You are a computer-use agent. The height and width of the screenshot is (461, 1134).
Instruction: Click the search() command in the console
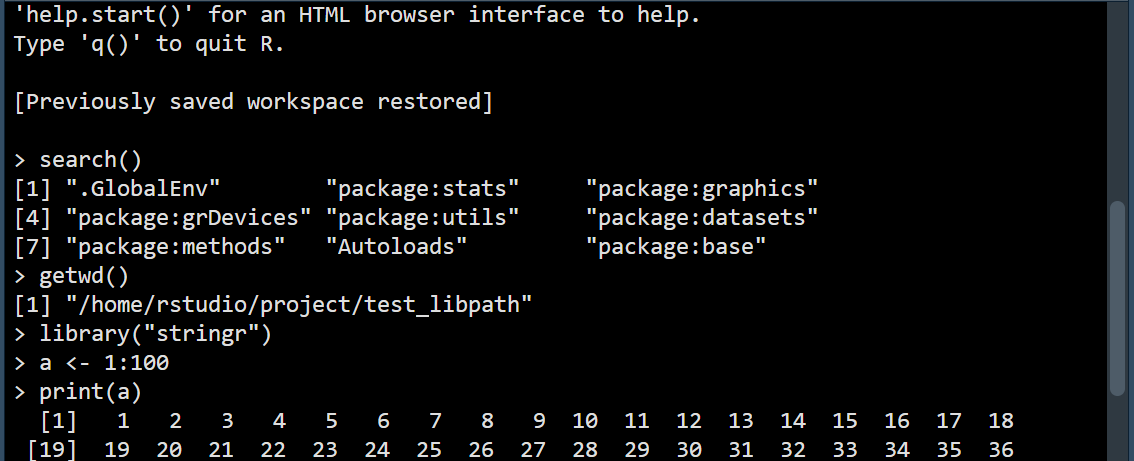coord(91,160)
